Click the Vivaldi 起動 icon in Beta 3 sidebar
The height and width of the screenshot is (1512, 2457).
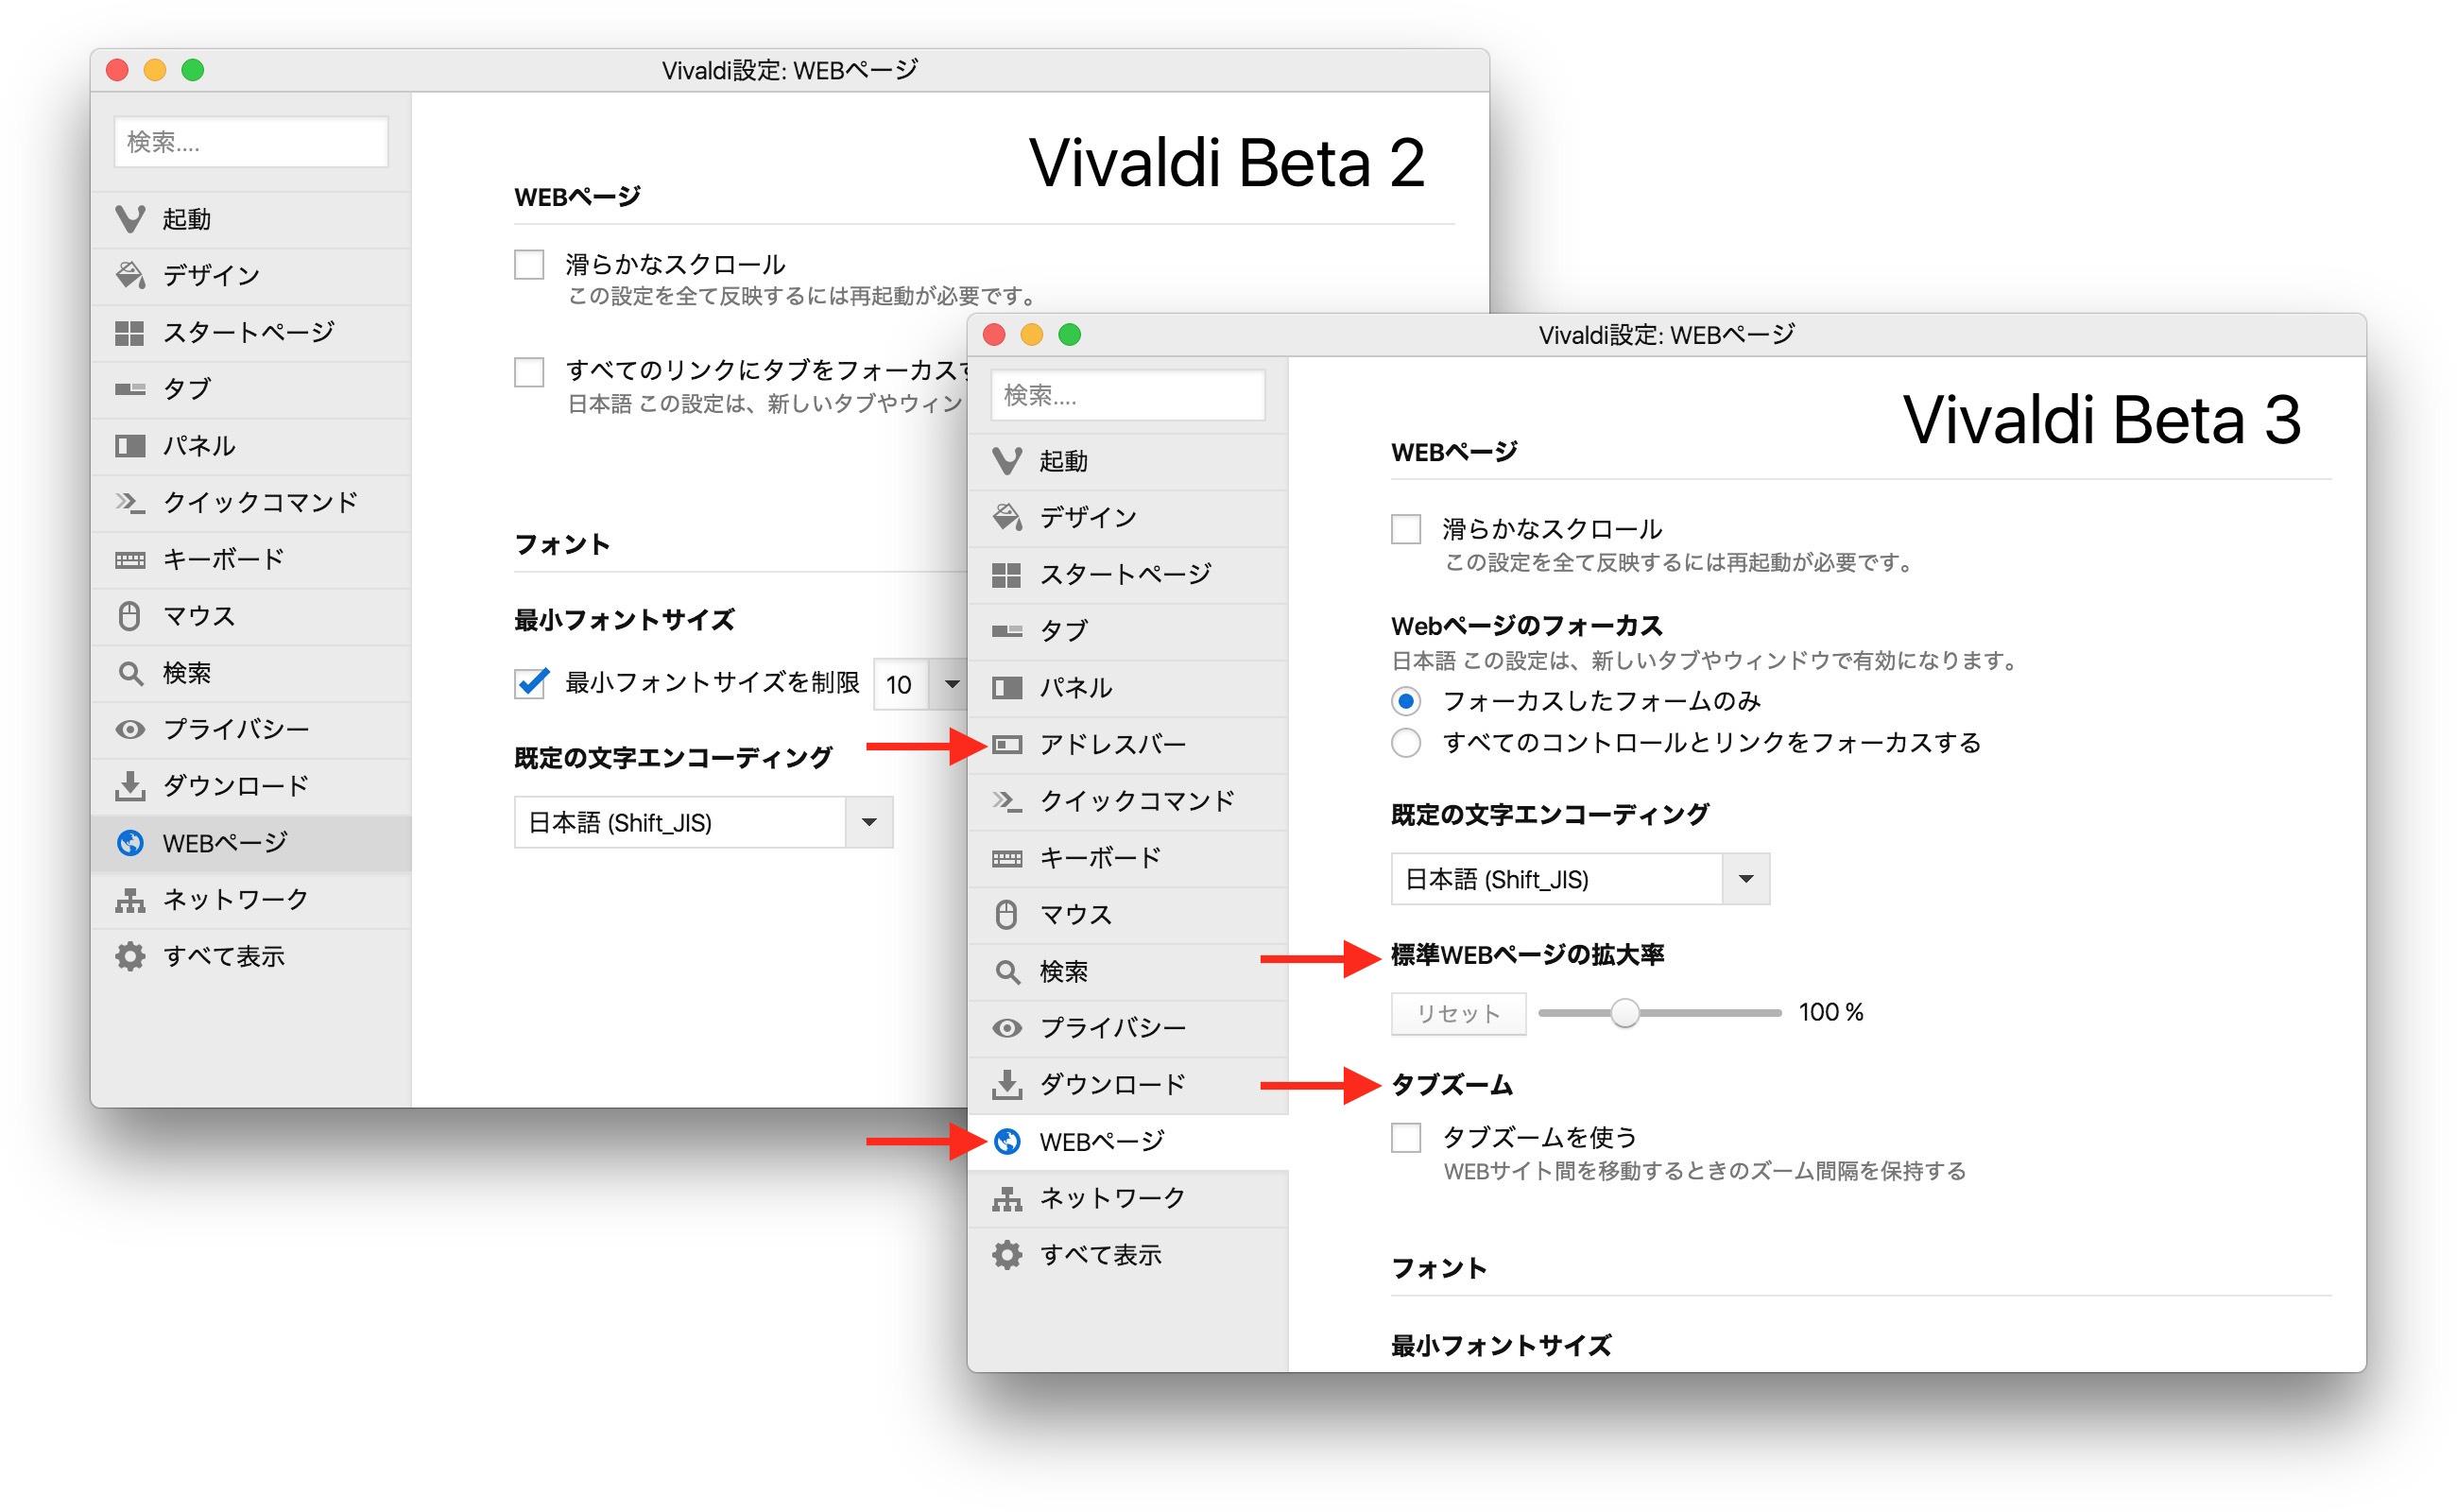pos(1007,461)
